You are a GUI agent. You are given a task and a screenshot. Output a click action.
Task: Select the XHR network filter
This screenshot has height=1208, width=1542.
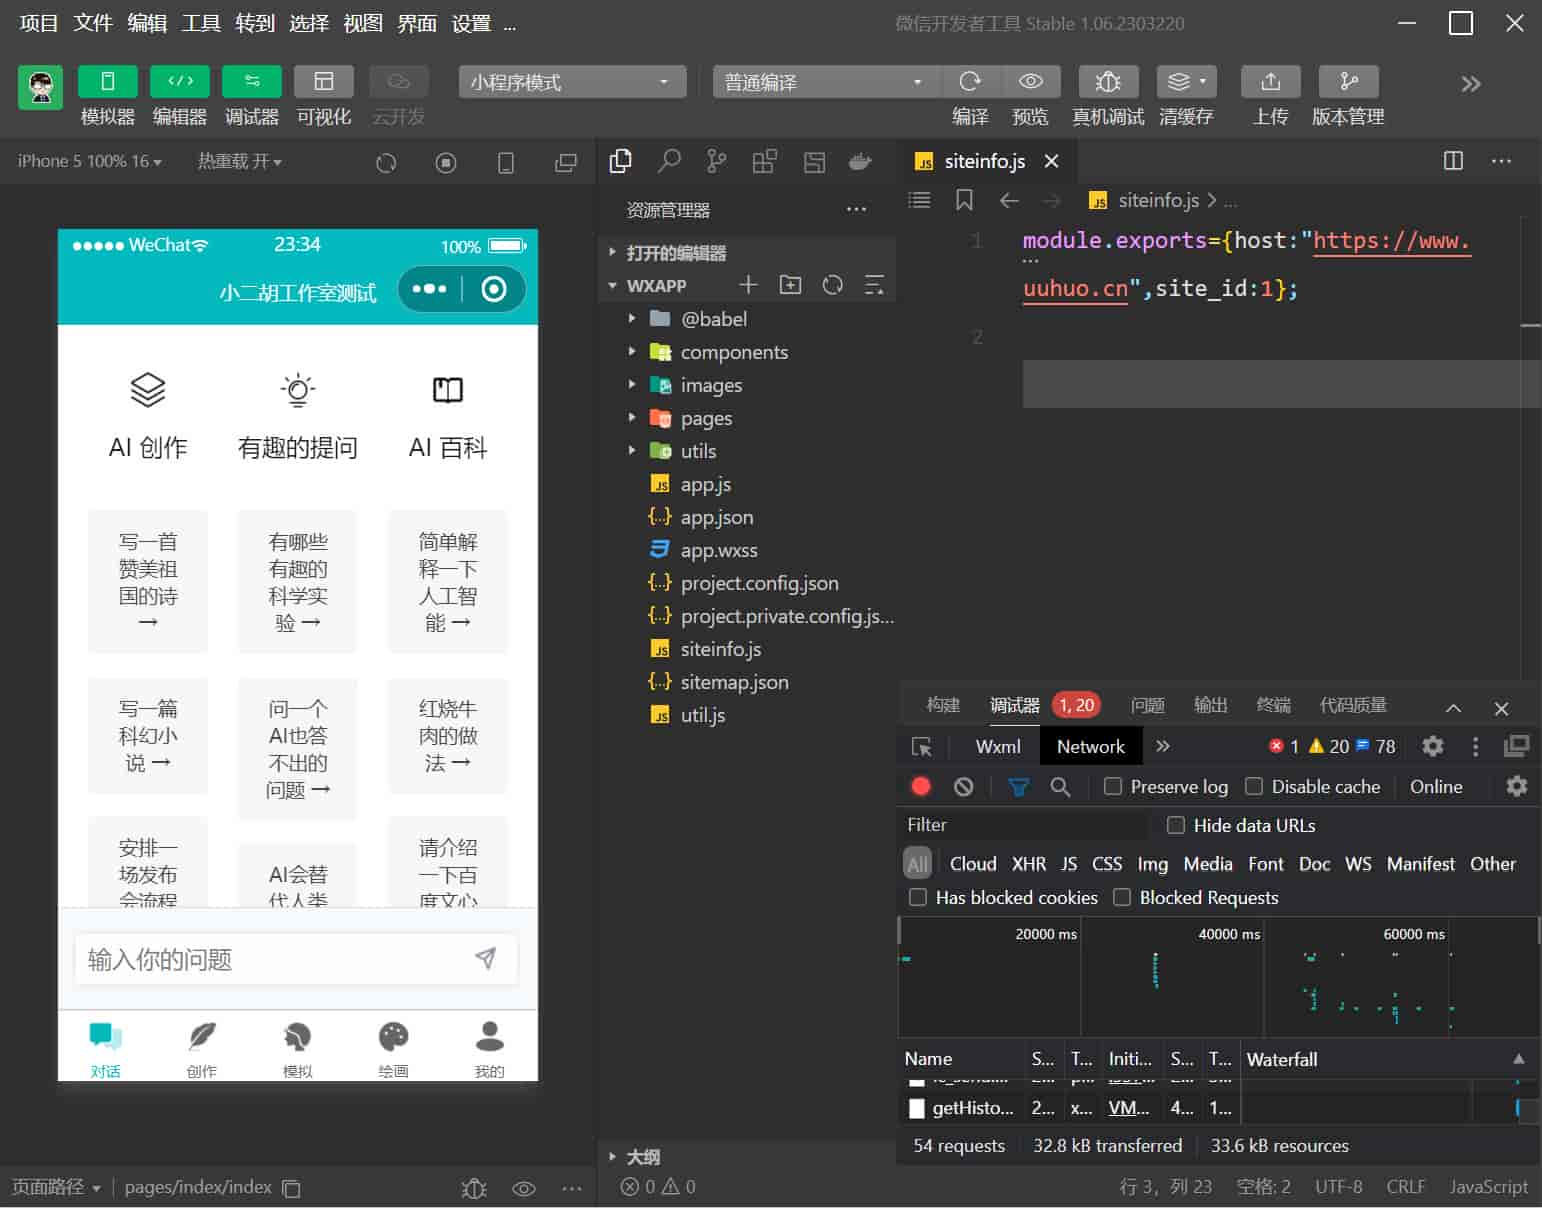pos(1028,864)
